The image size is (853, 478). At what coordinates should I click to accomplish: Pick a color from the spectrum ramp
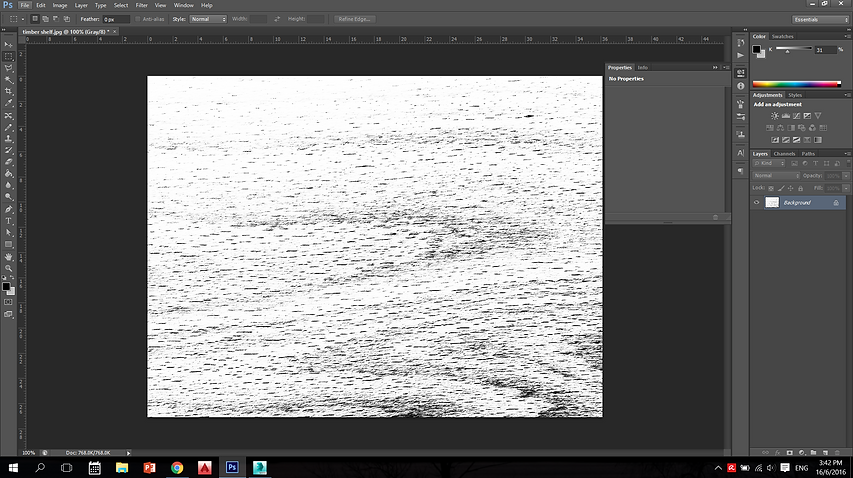pos(796,84)
